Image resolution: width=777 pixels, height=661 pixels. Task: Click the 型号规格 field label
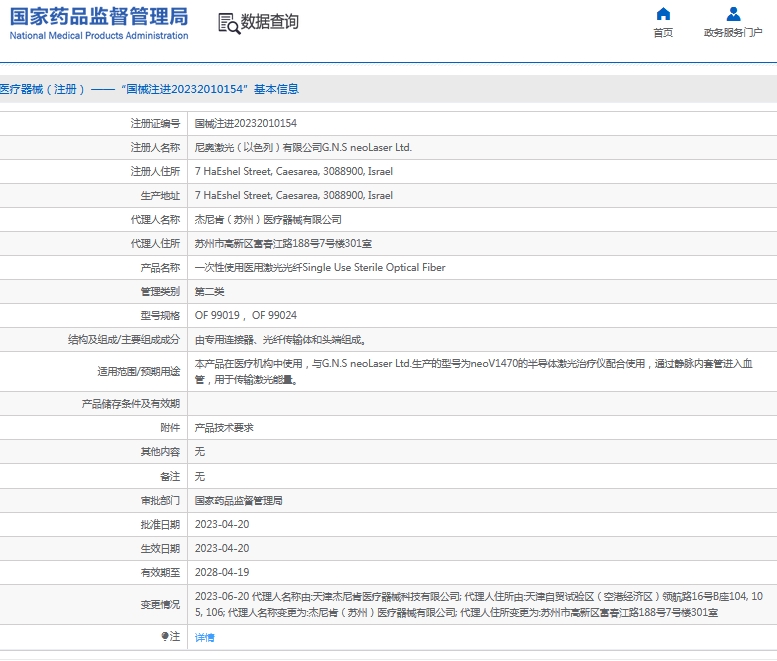click(x=160, y=316)
